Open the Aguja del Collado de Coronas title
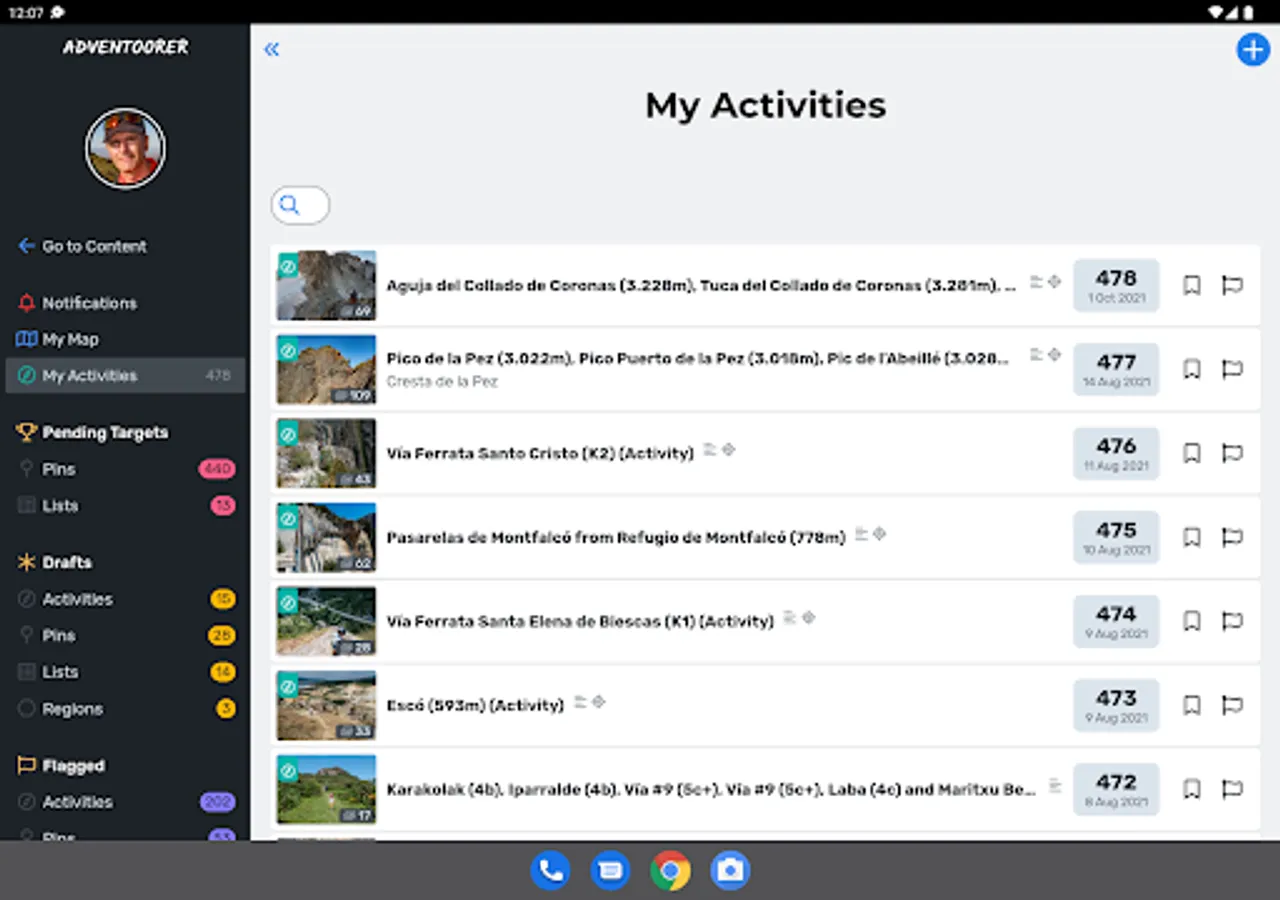 (701, 286)
